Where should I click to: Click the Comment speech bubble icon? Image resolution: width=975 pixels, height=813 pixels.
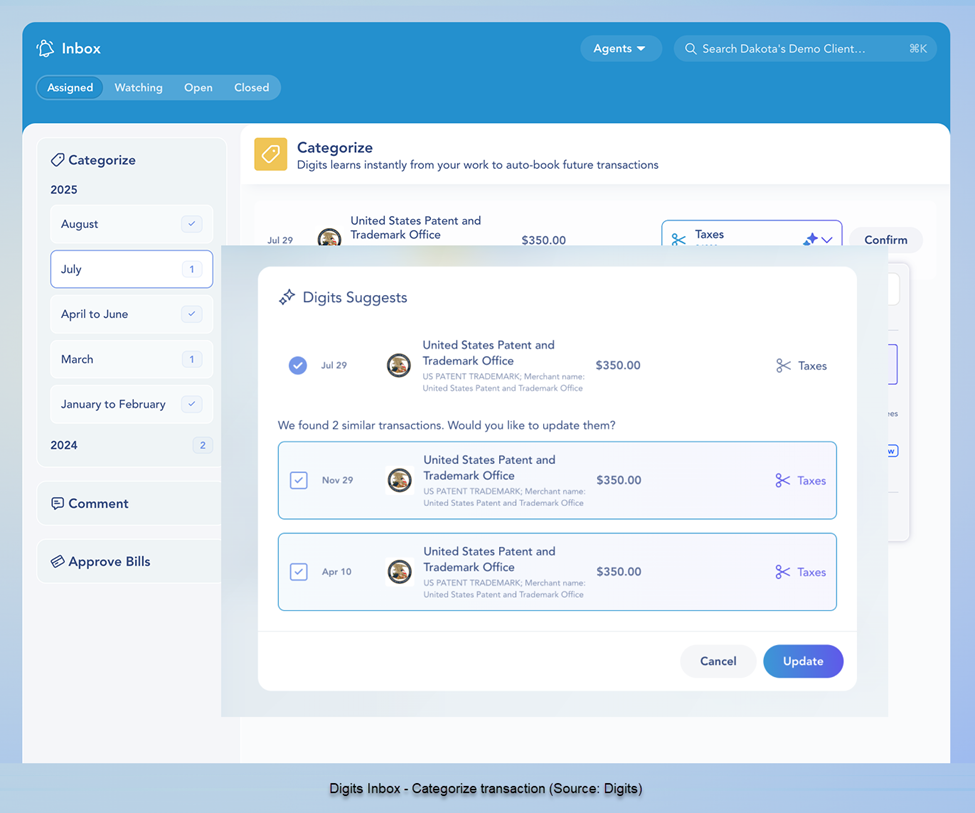click(x=57, y=503)
